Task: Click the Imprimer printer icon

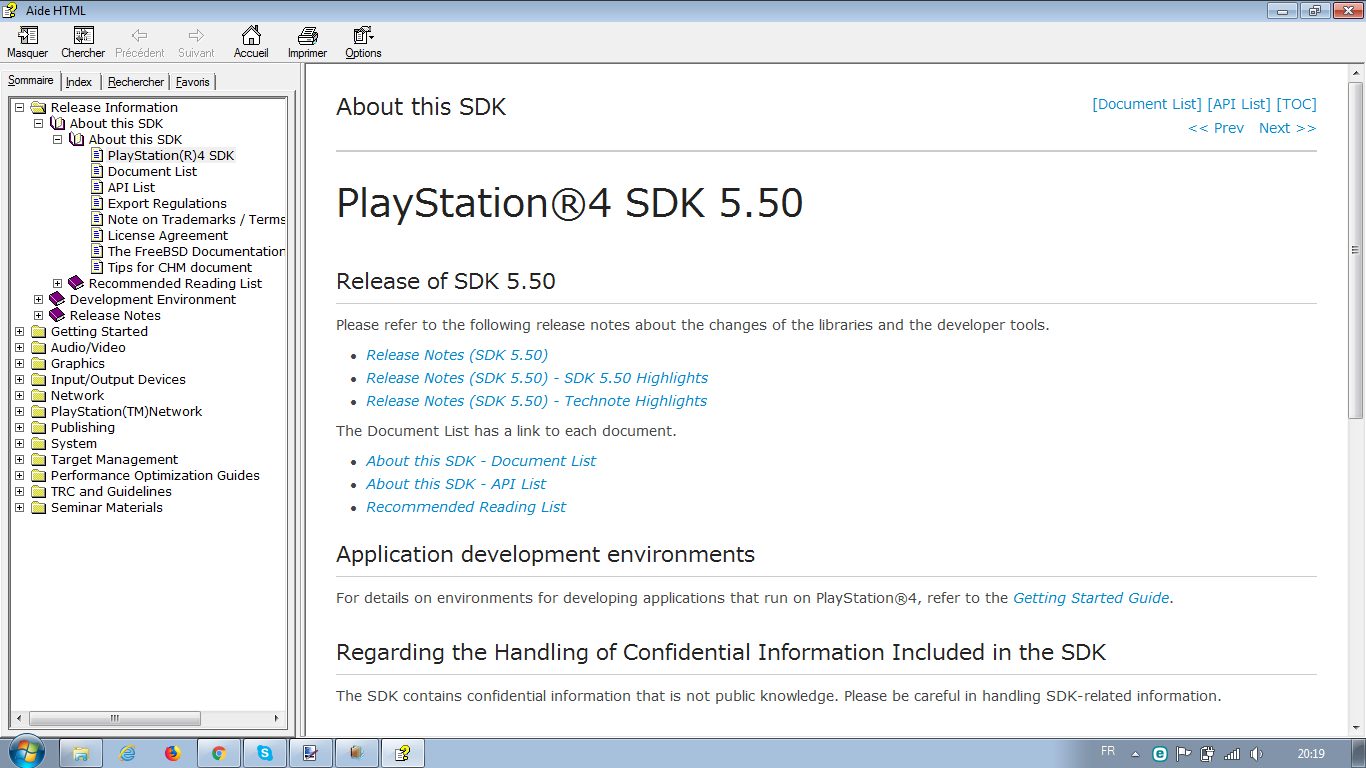Action: pos(307,36)
